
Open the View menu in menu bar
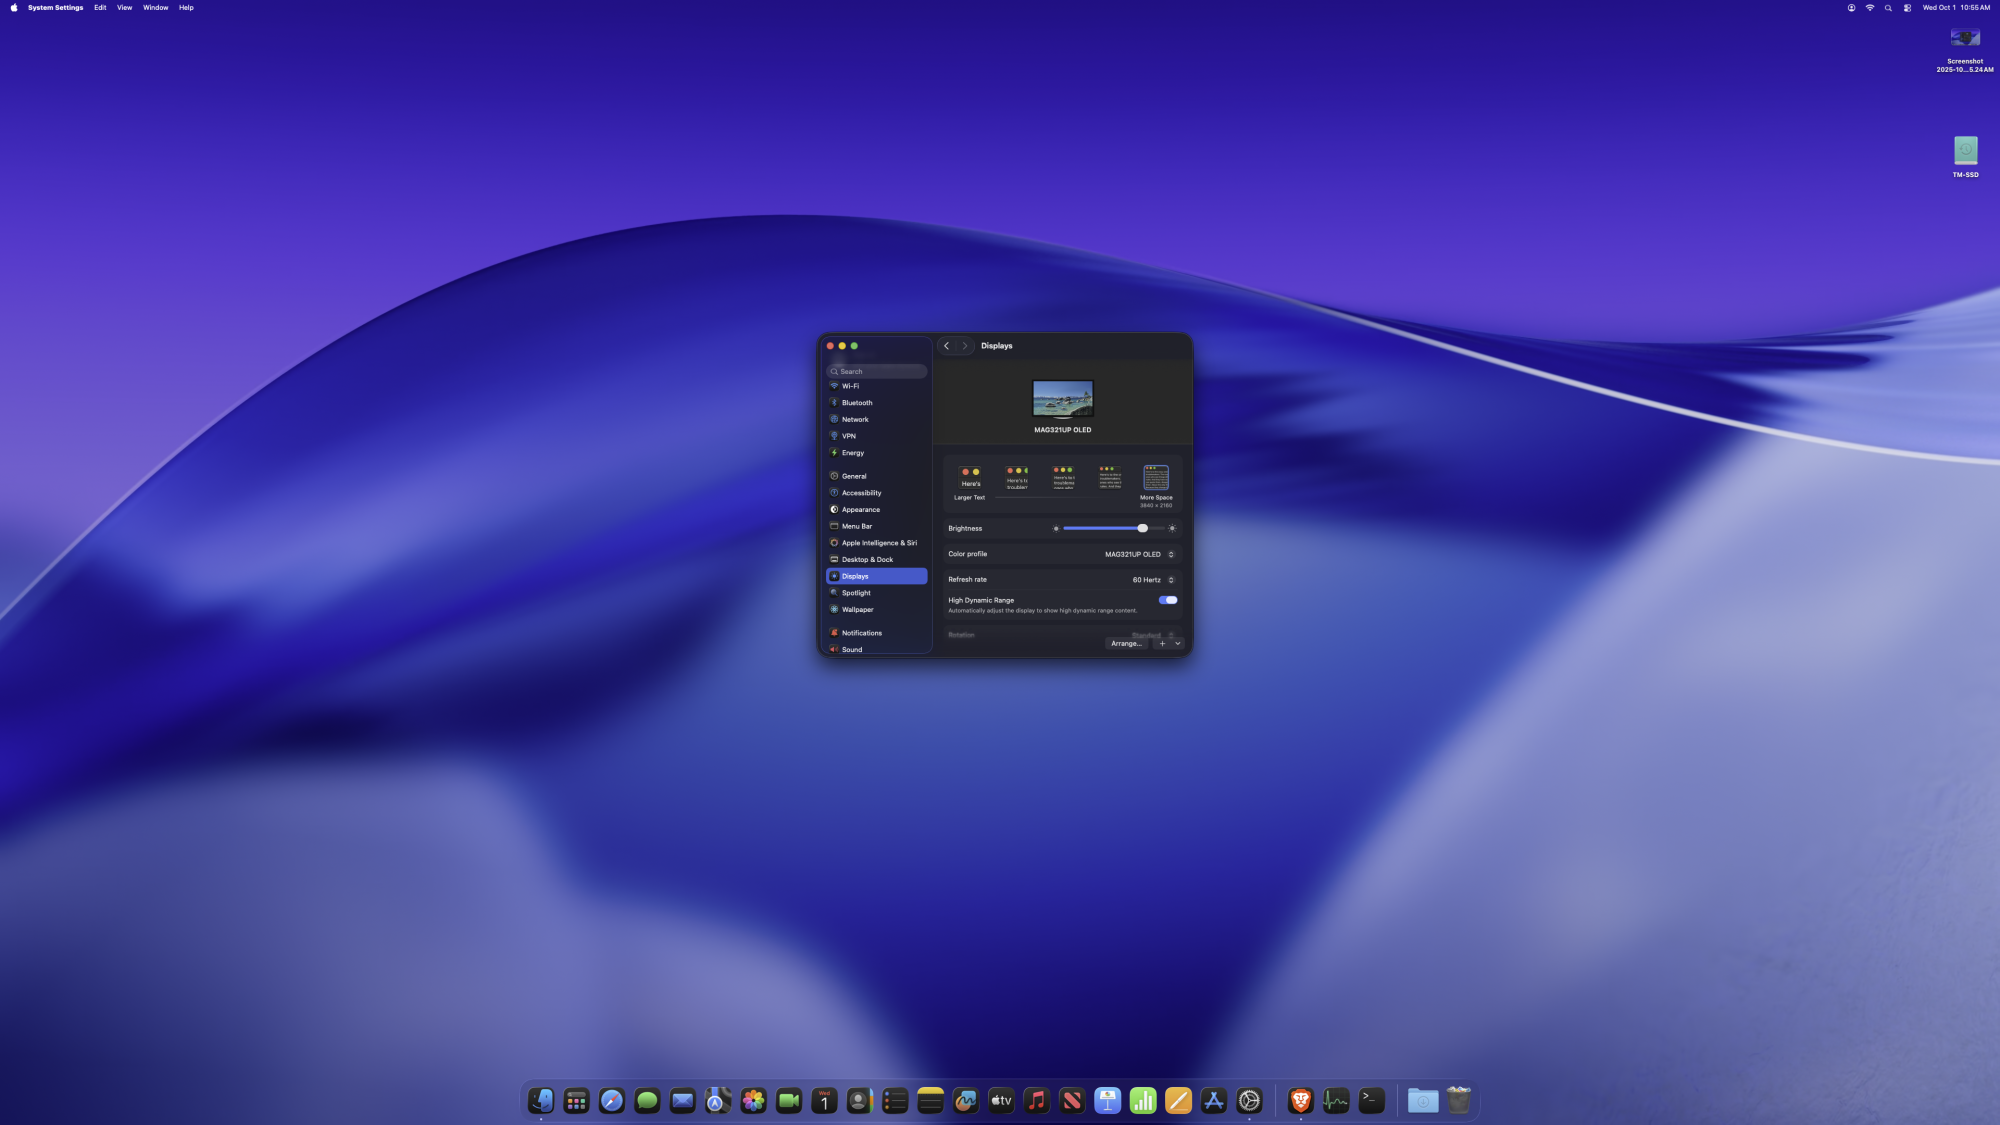(124, 7)
